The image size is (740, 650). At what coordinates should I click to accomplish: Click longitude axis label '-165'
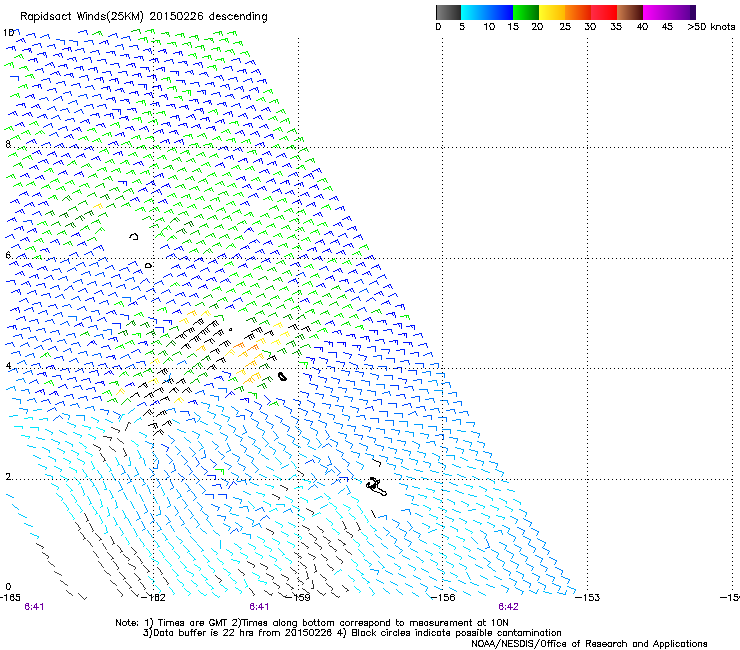pyautogui.click(x=10, y=598)
